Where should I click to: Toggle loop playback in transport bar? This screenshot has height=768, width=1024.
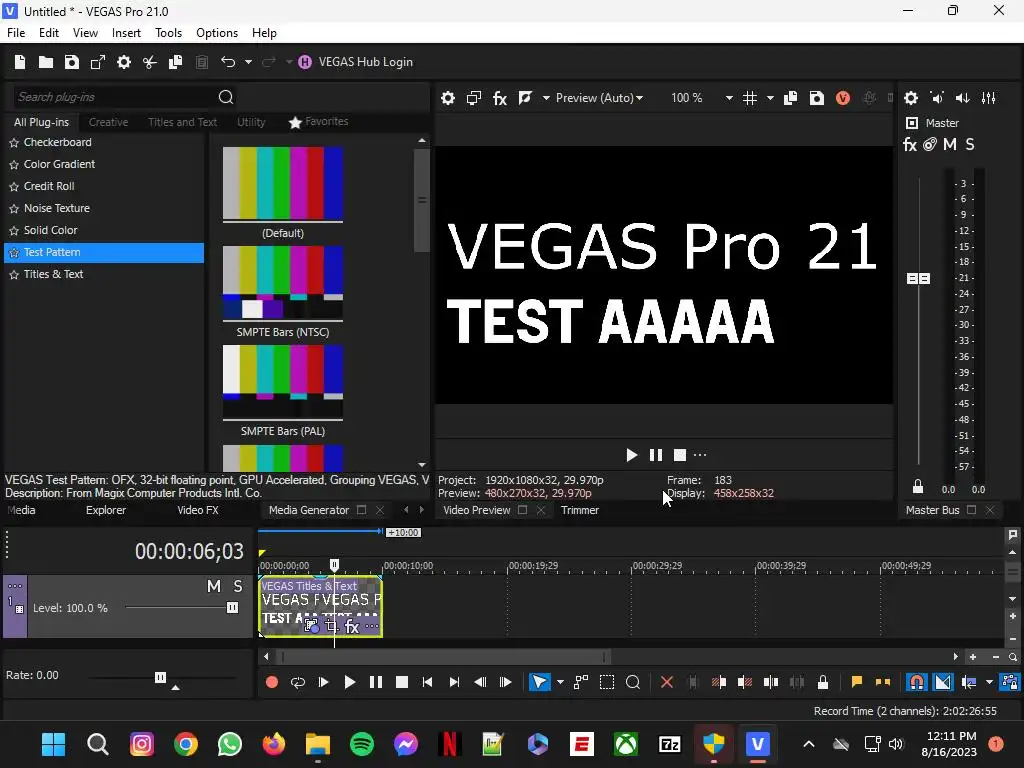(298, 682)
